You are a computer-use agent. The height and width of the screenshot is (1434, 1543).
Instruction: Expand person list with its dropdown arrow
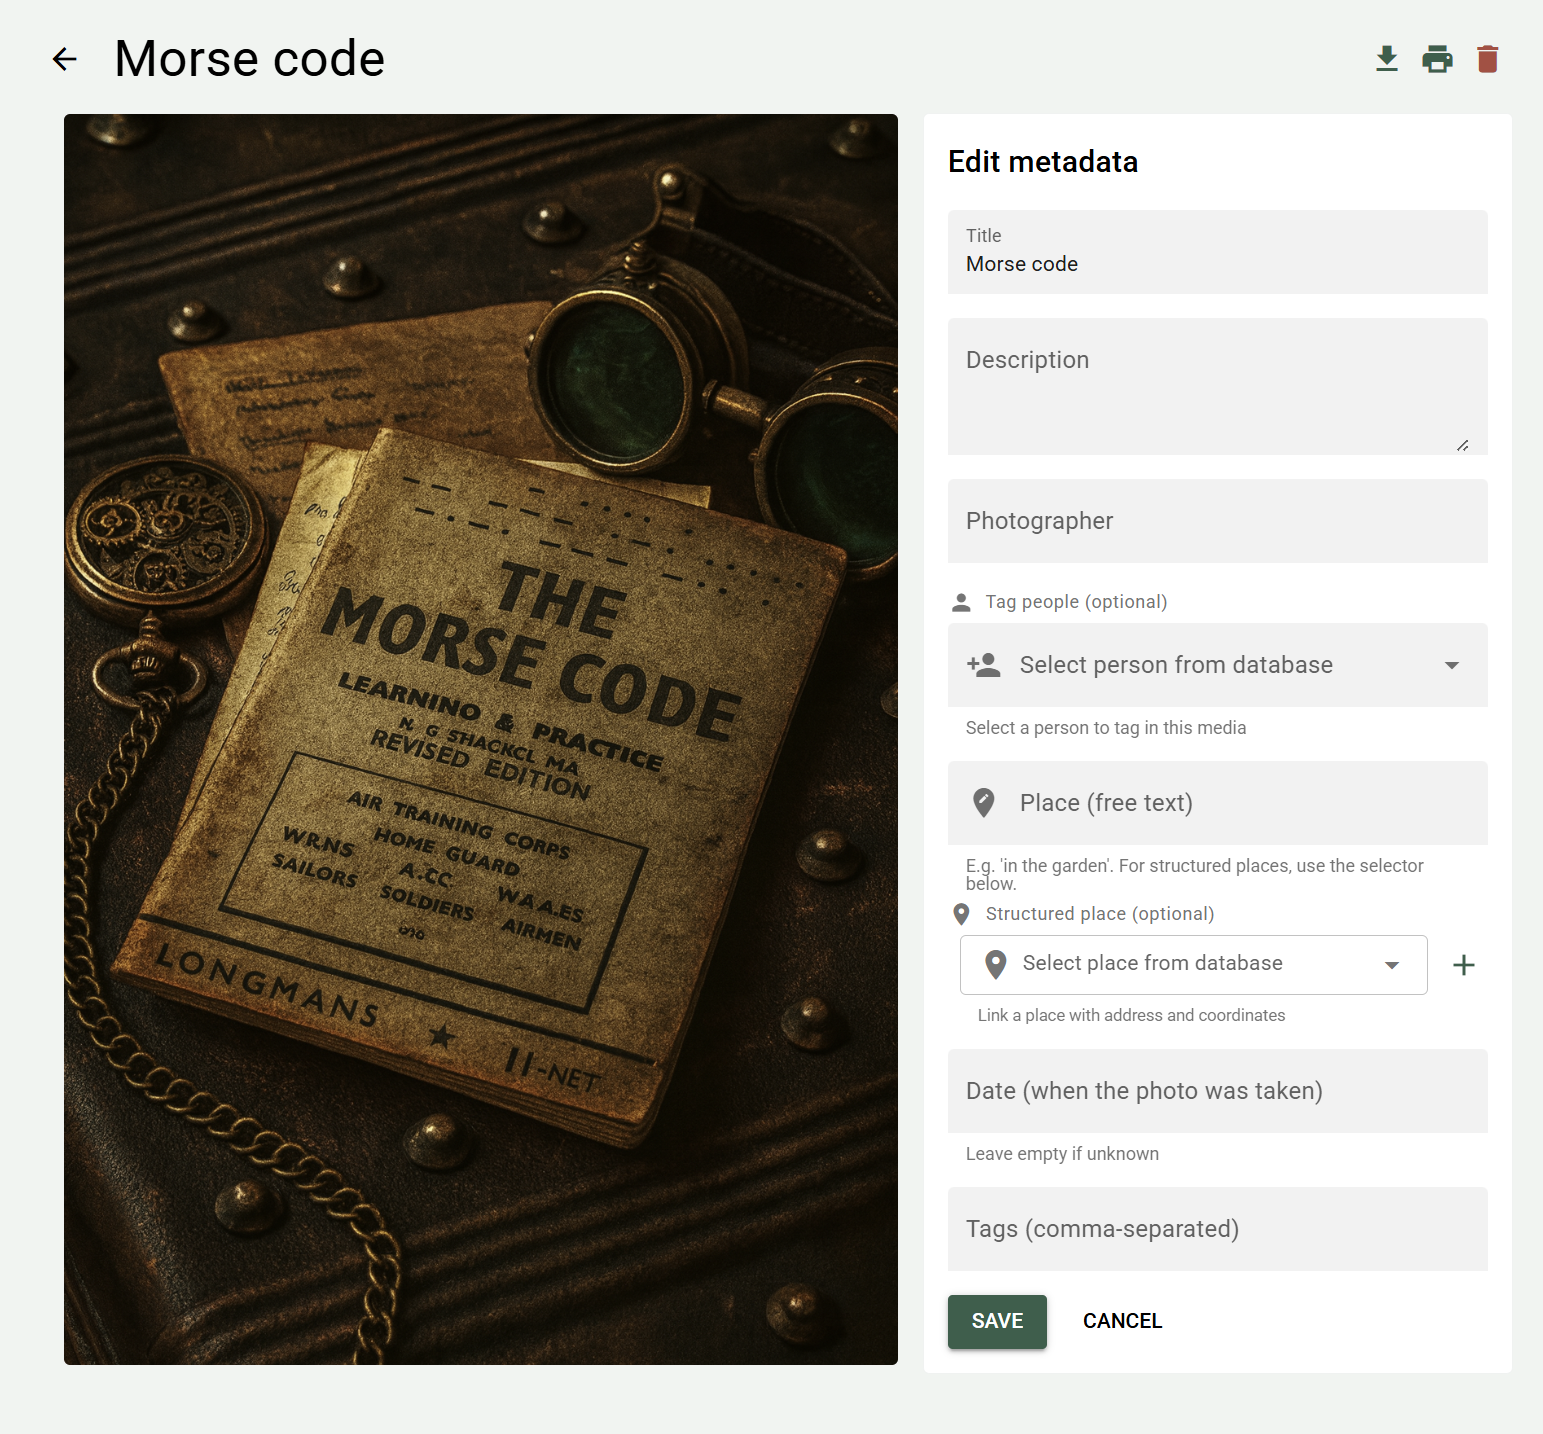(x=1452, y=665)
